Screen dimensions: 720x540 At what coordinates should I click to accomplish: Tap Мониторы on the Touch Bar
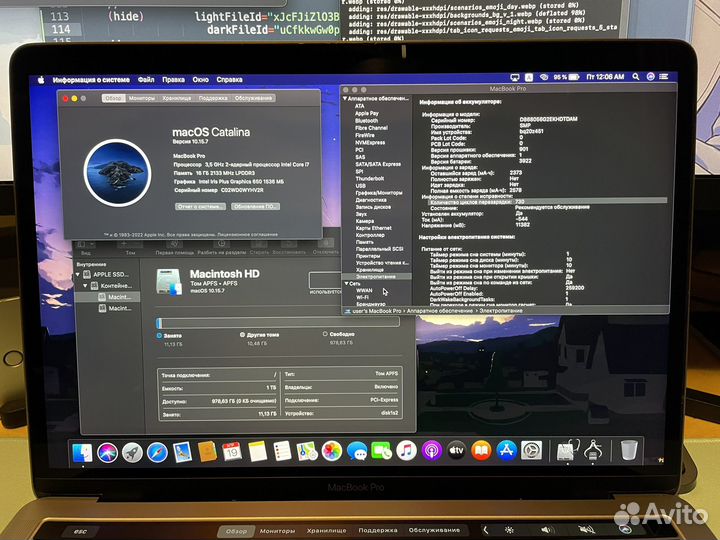tap(277, 531)
